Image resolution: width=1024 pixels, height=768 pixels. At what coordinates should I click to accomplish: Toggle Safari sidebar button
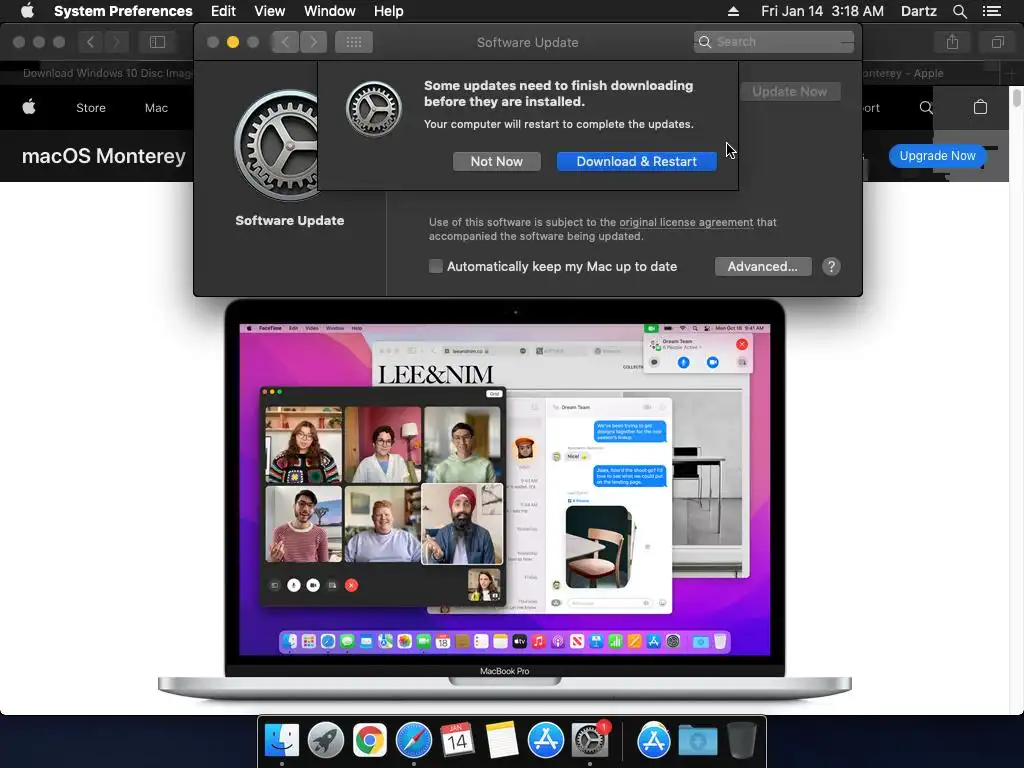click(157, 42)
